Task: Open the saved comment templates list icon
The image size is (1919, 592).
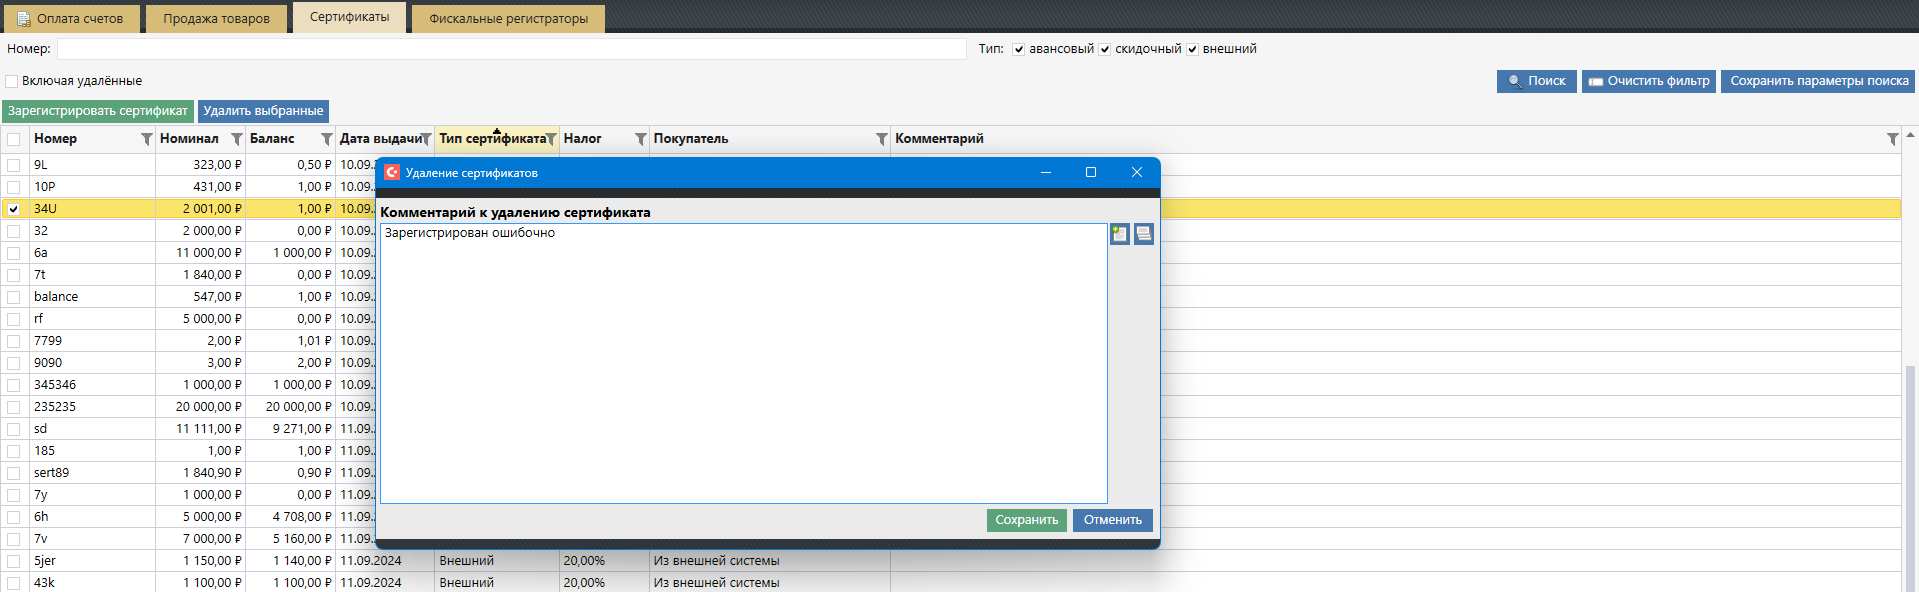Action: coord(1144,234)
